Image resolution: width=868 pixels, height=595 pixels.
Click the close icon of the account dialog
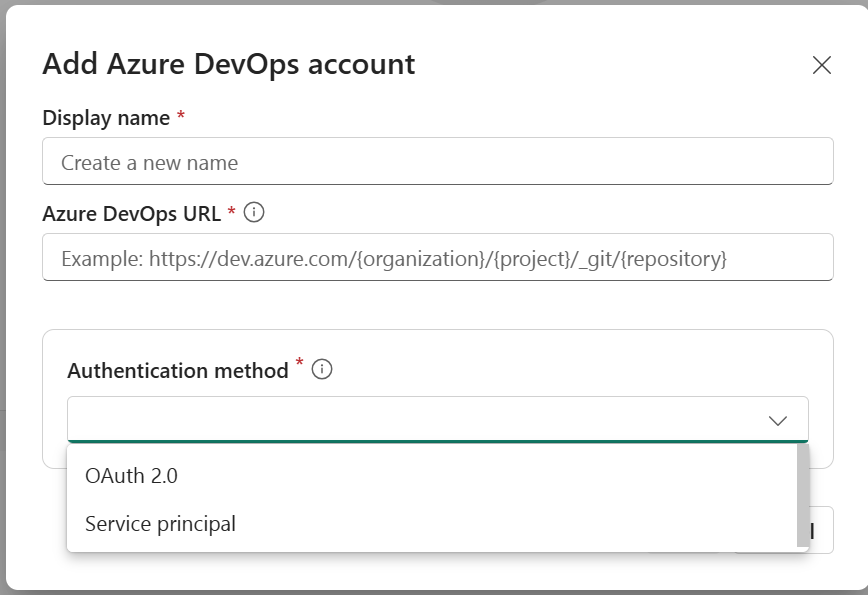pos(822,65)
